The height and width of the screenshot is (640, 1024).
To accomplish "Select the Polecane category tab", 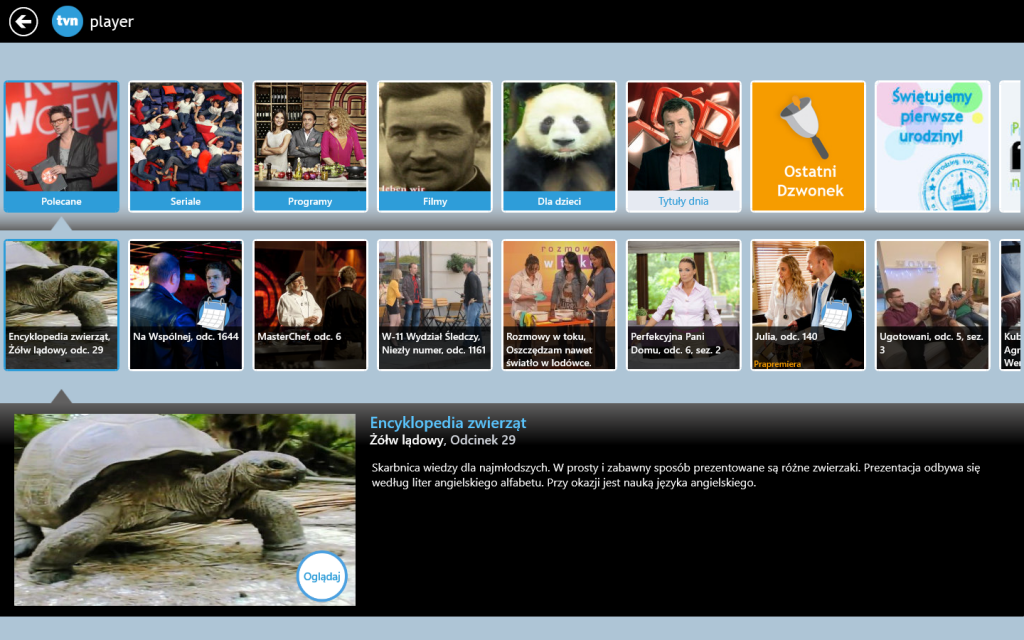I will (x=61, y=146).
